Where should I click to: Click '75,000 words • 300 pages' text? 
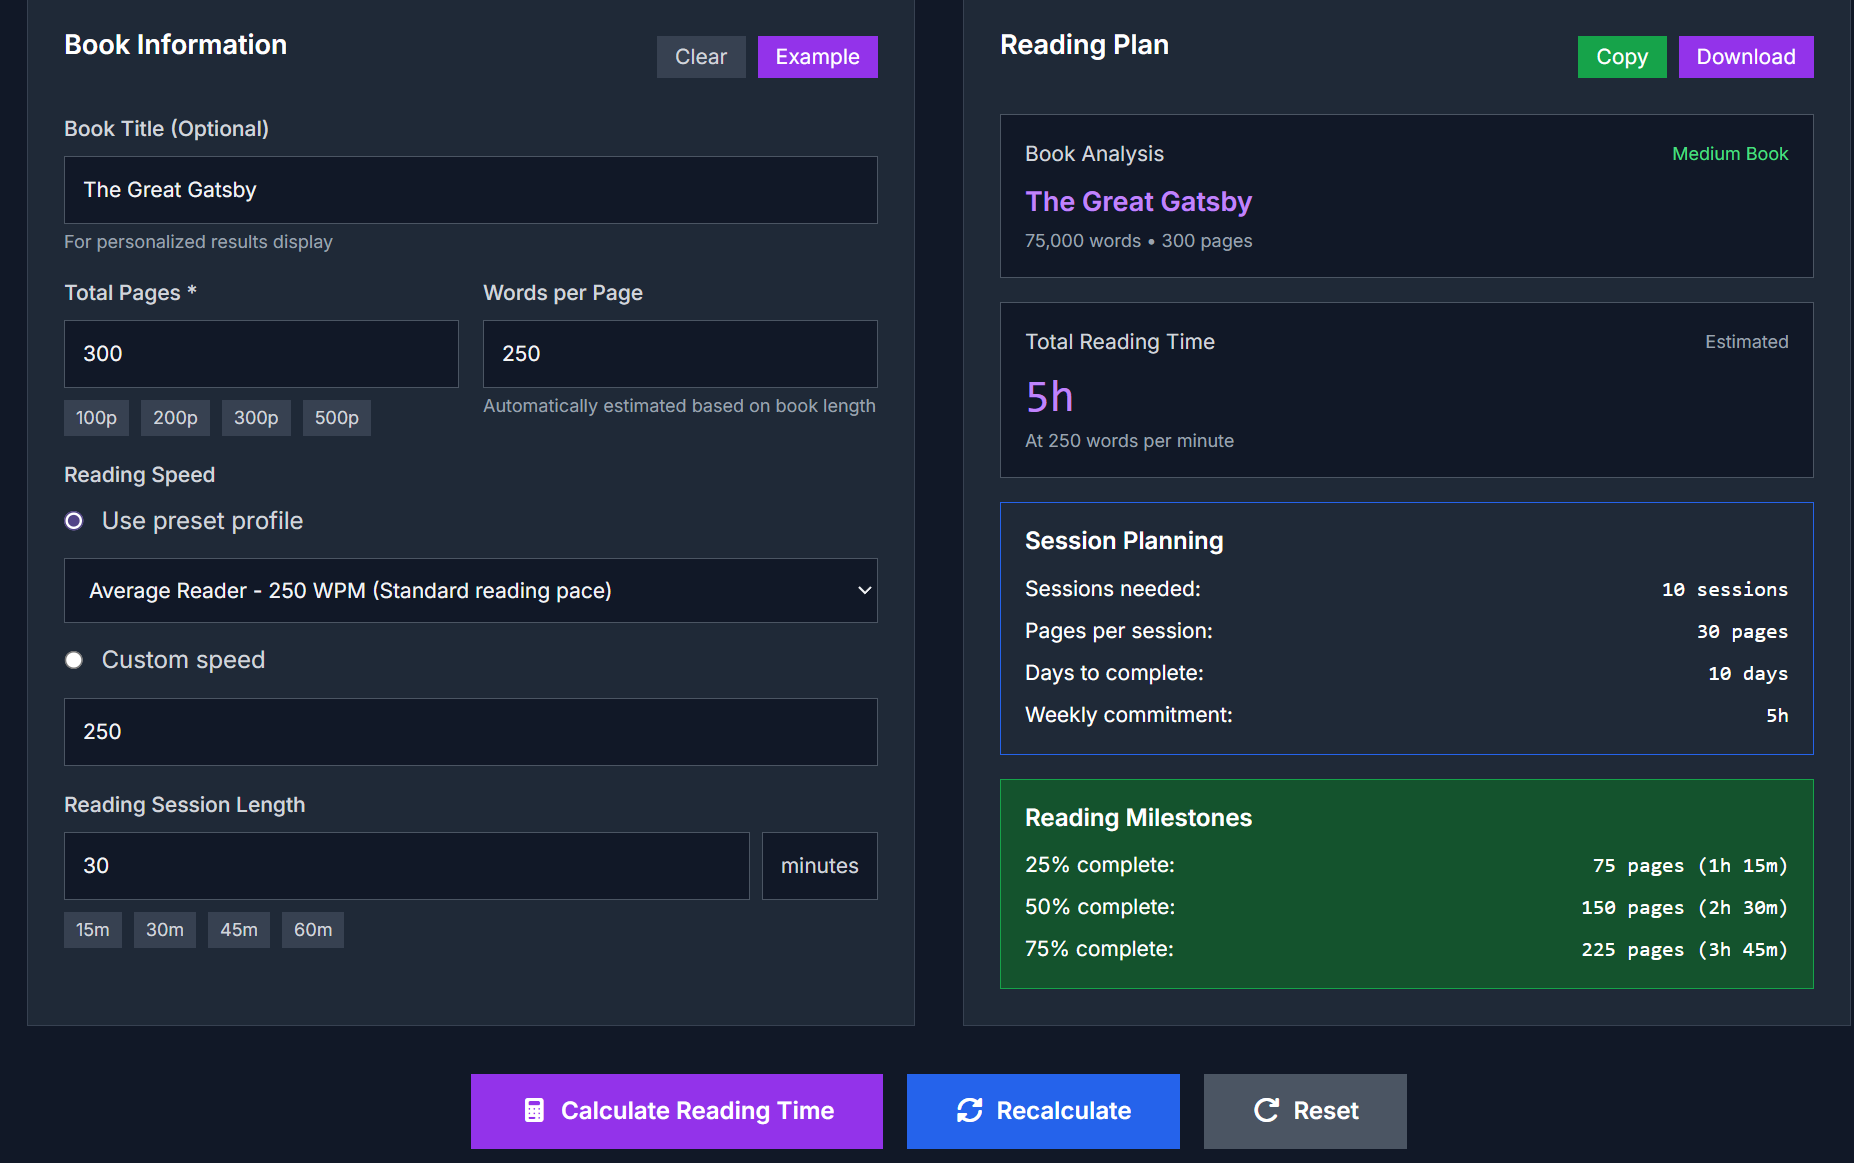tap(1138, 241)
